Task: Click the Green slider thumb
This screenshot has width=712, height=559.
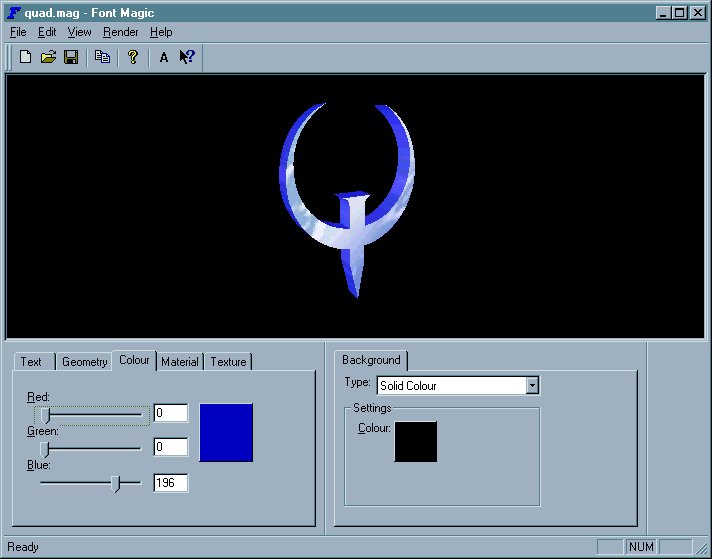Action: pos(44,450)
